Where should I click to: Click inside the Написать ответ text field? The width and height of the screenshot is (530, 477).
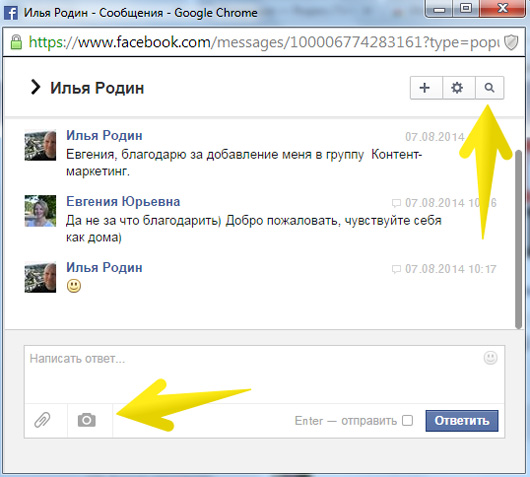[264, 375]
